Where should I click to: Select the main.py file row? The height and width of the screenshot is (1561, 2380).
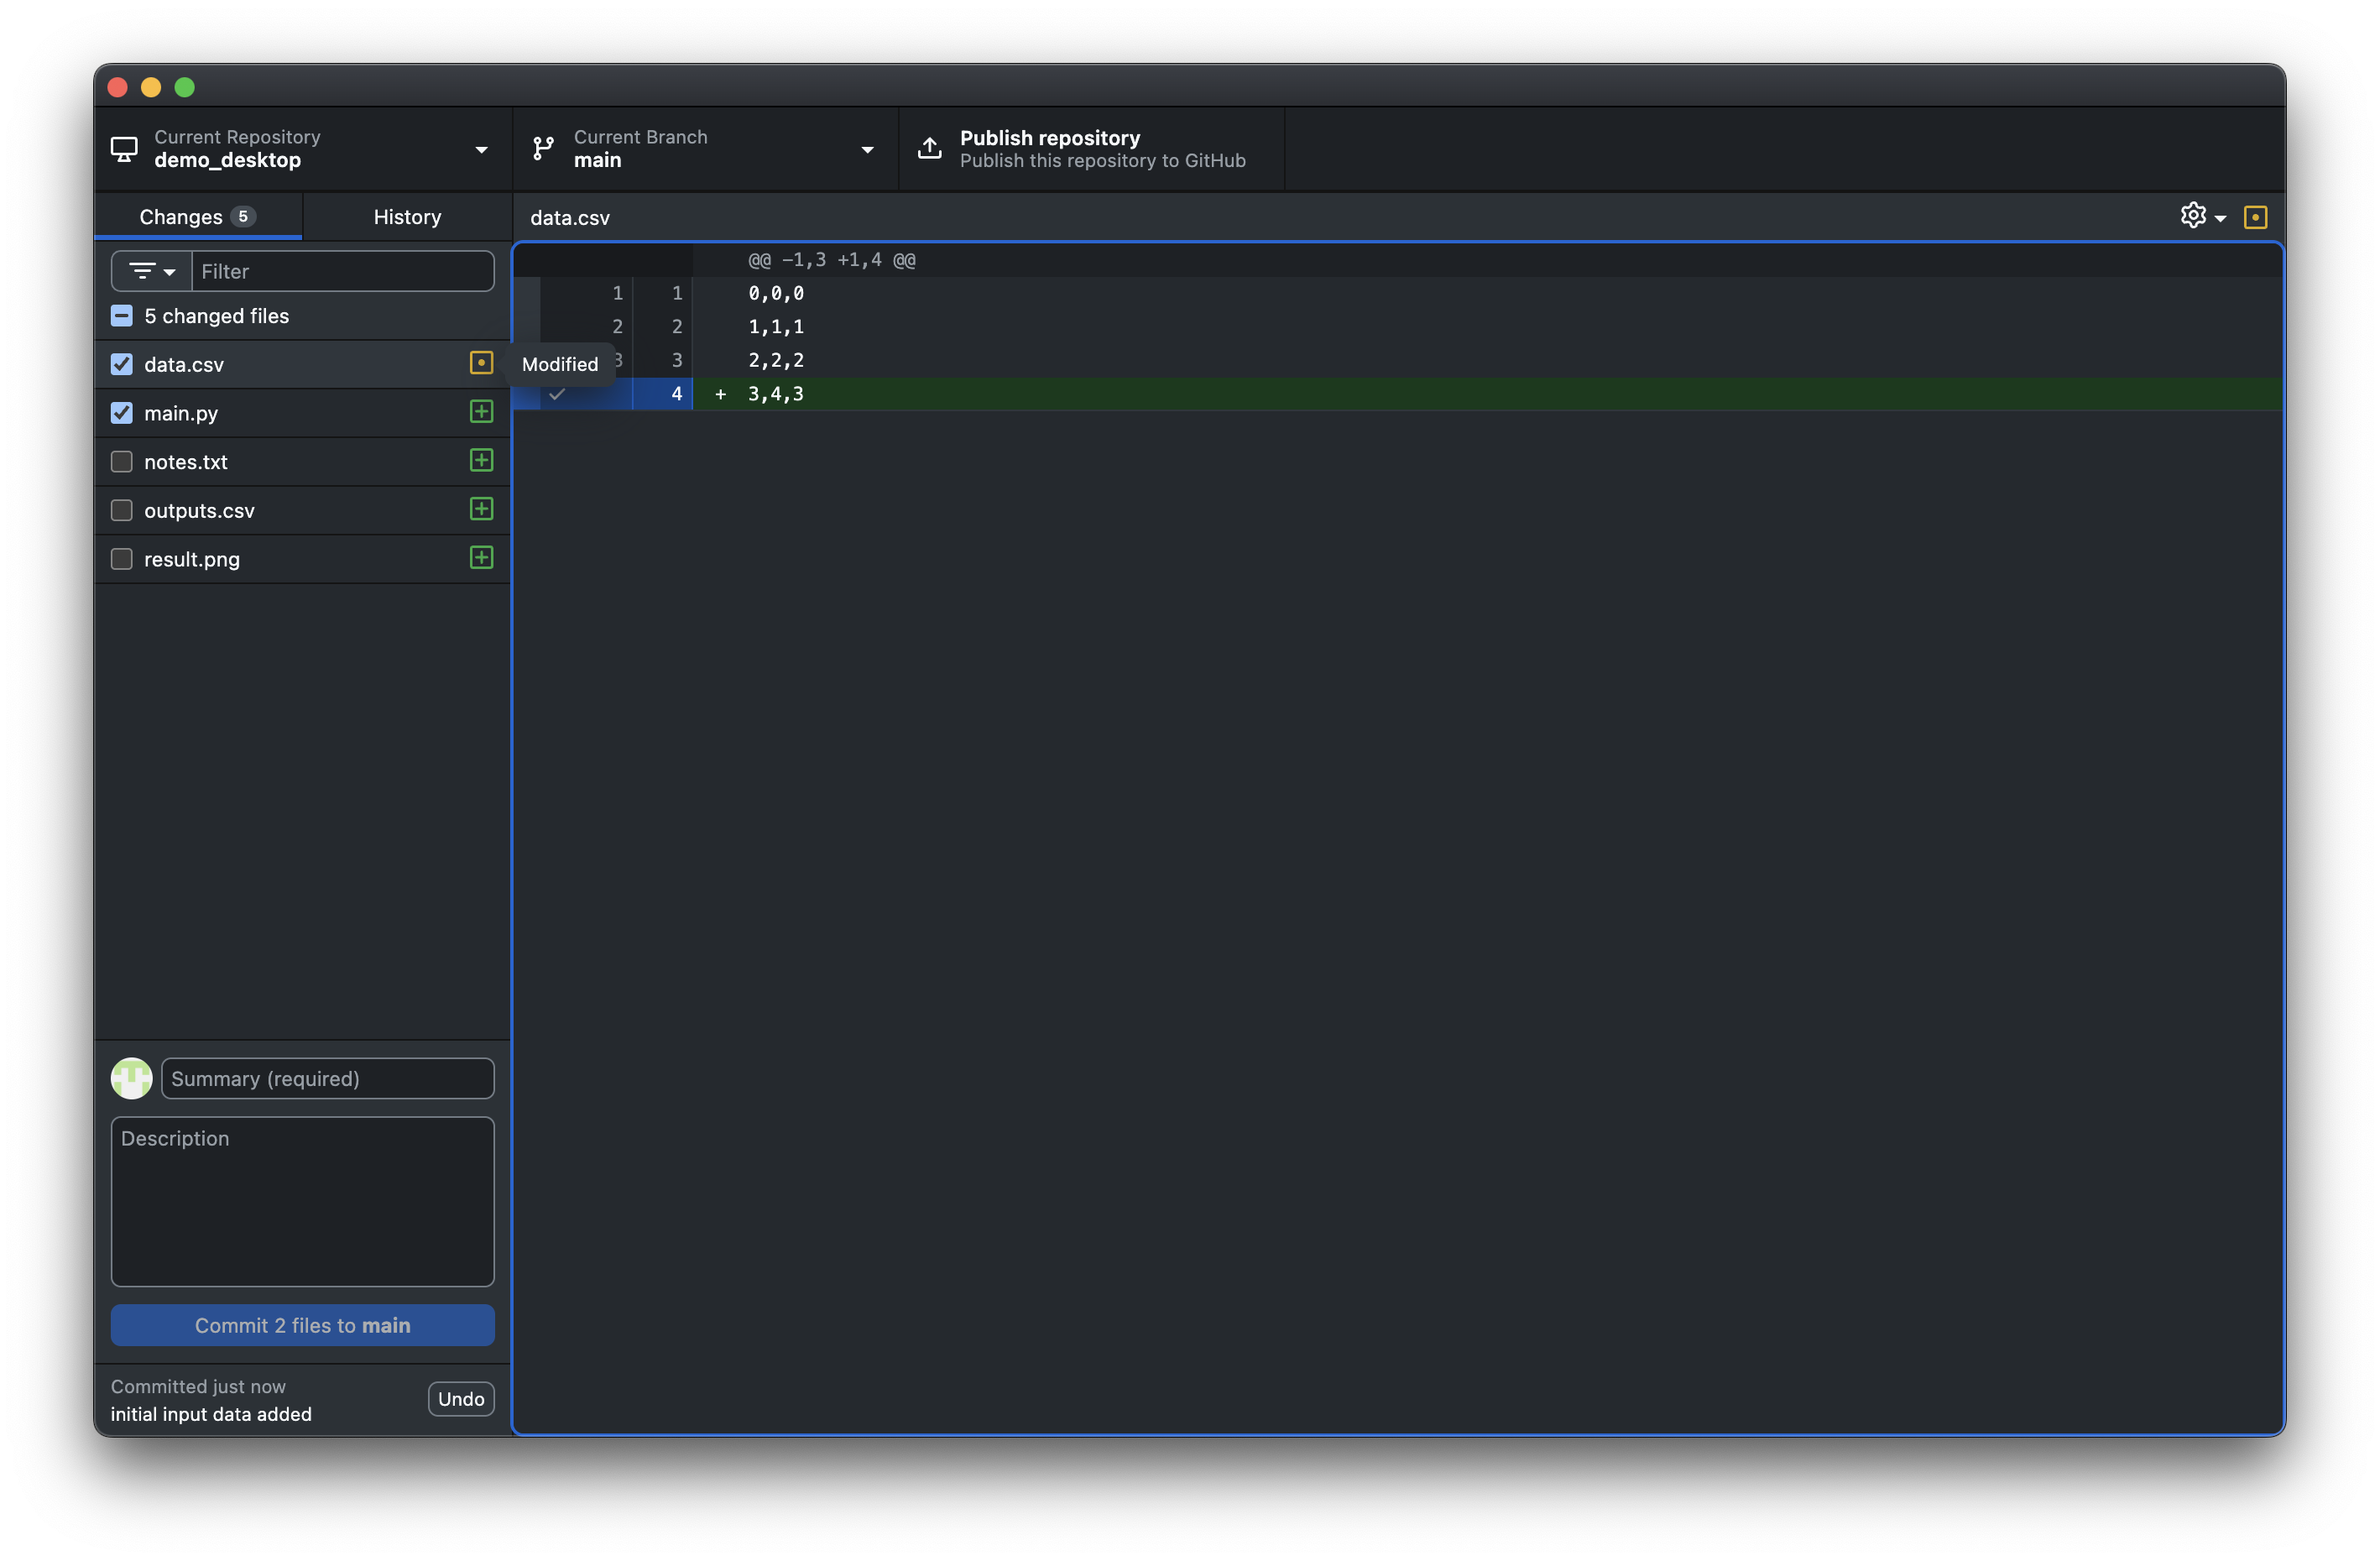point(303,413)
